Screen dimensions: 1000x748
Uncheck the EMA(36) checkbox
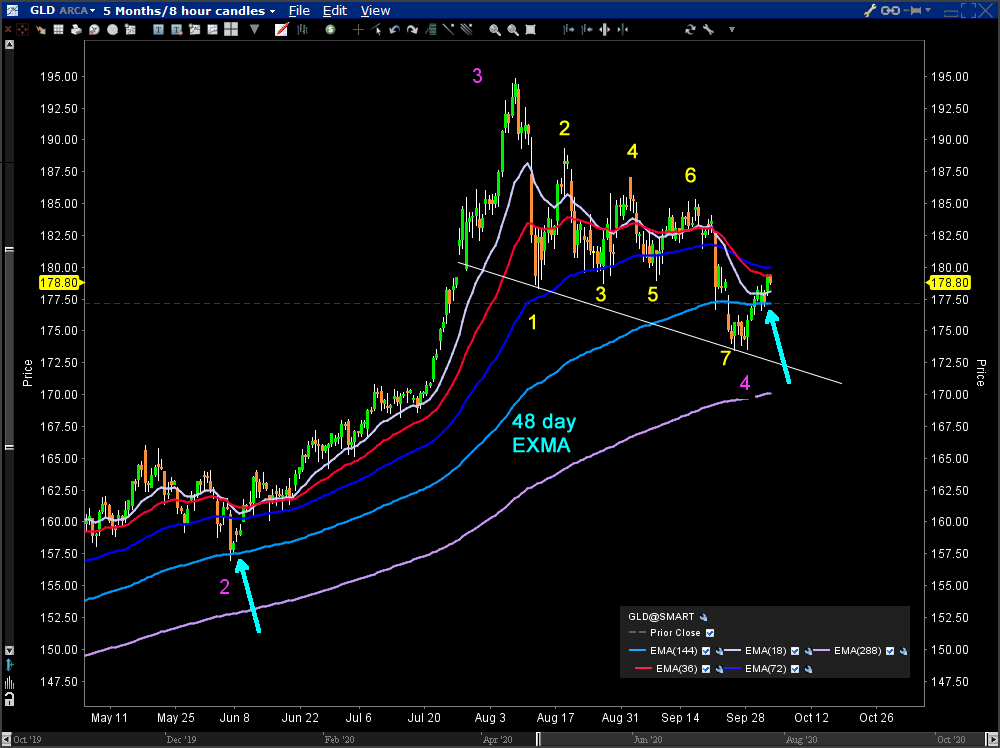click(x=706, y=669)
